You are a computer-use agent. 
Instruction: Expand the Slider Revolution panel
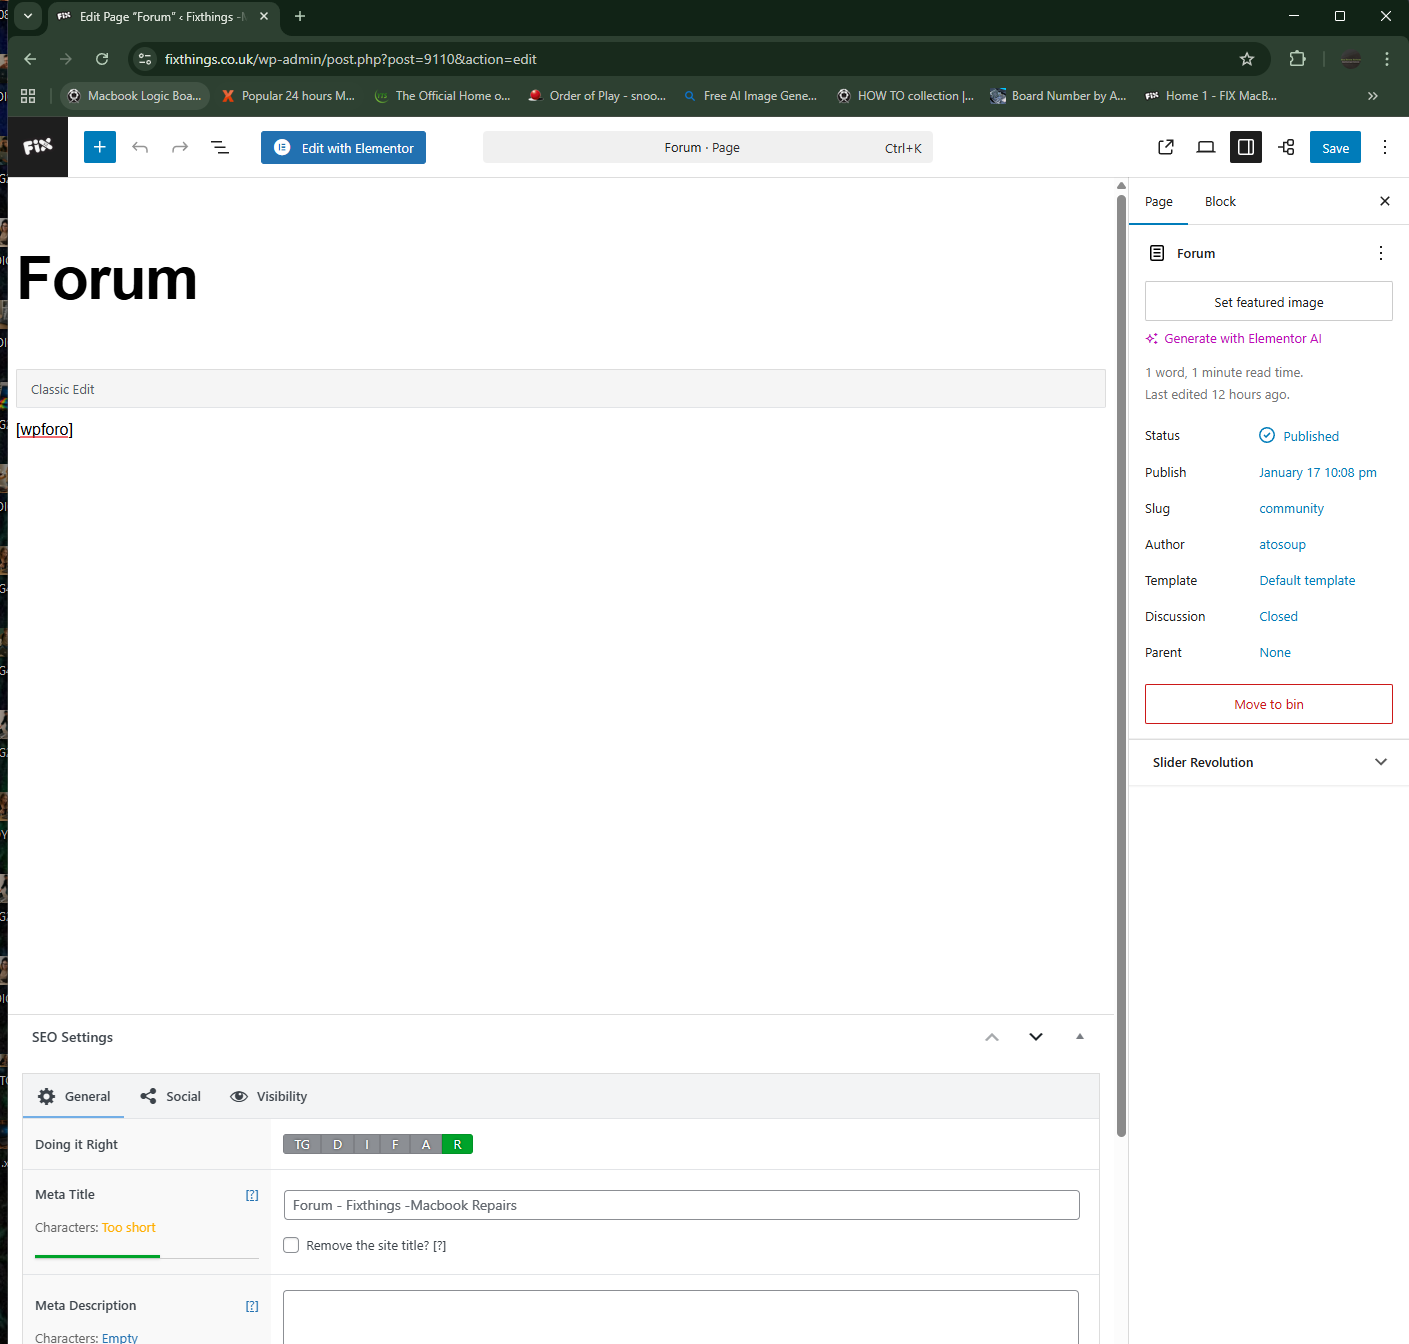[x=1381, y=762]
